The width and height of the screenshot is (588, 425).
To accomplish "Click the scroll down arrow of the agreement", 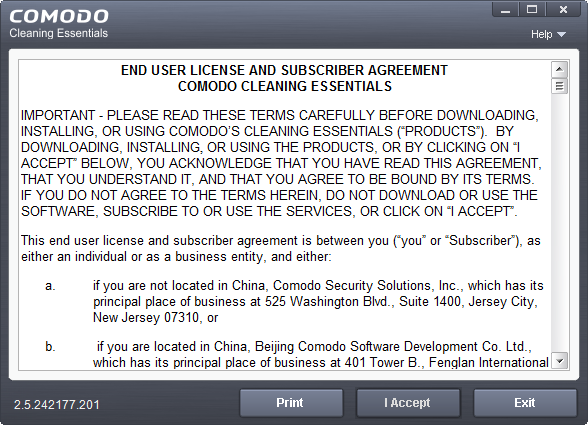I will point(559,361).
